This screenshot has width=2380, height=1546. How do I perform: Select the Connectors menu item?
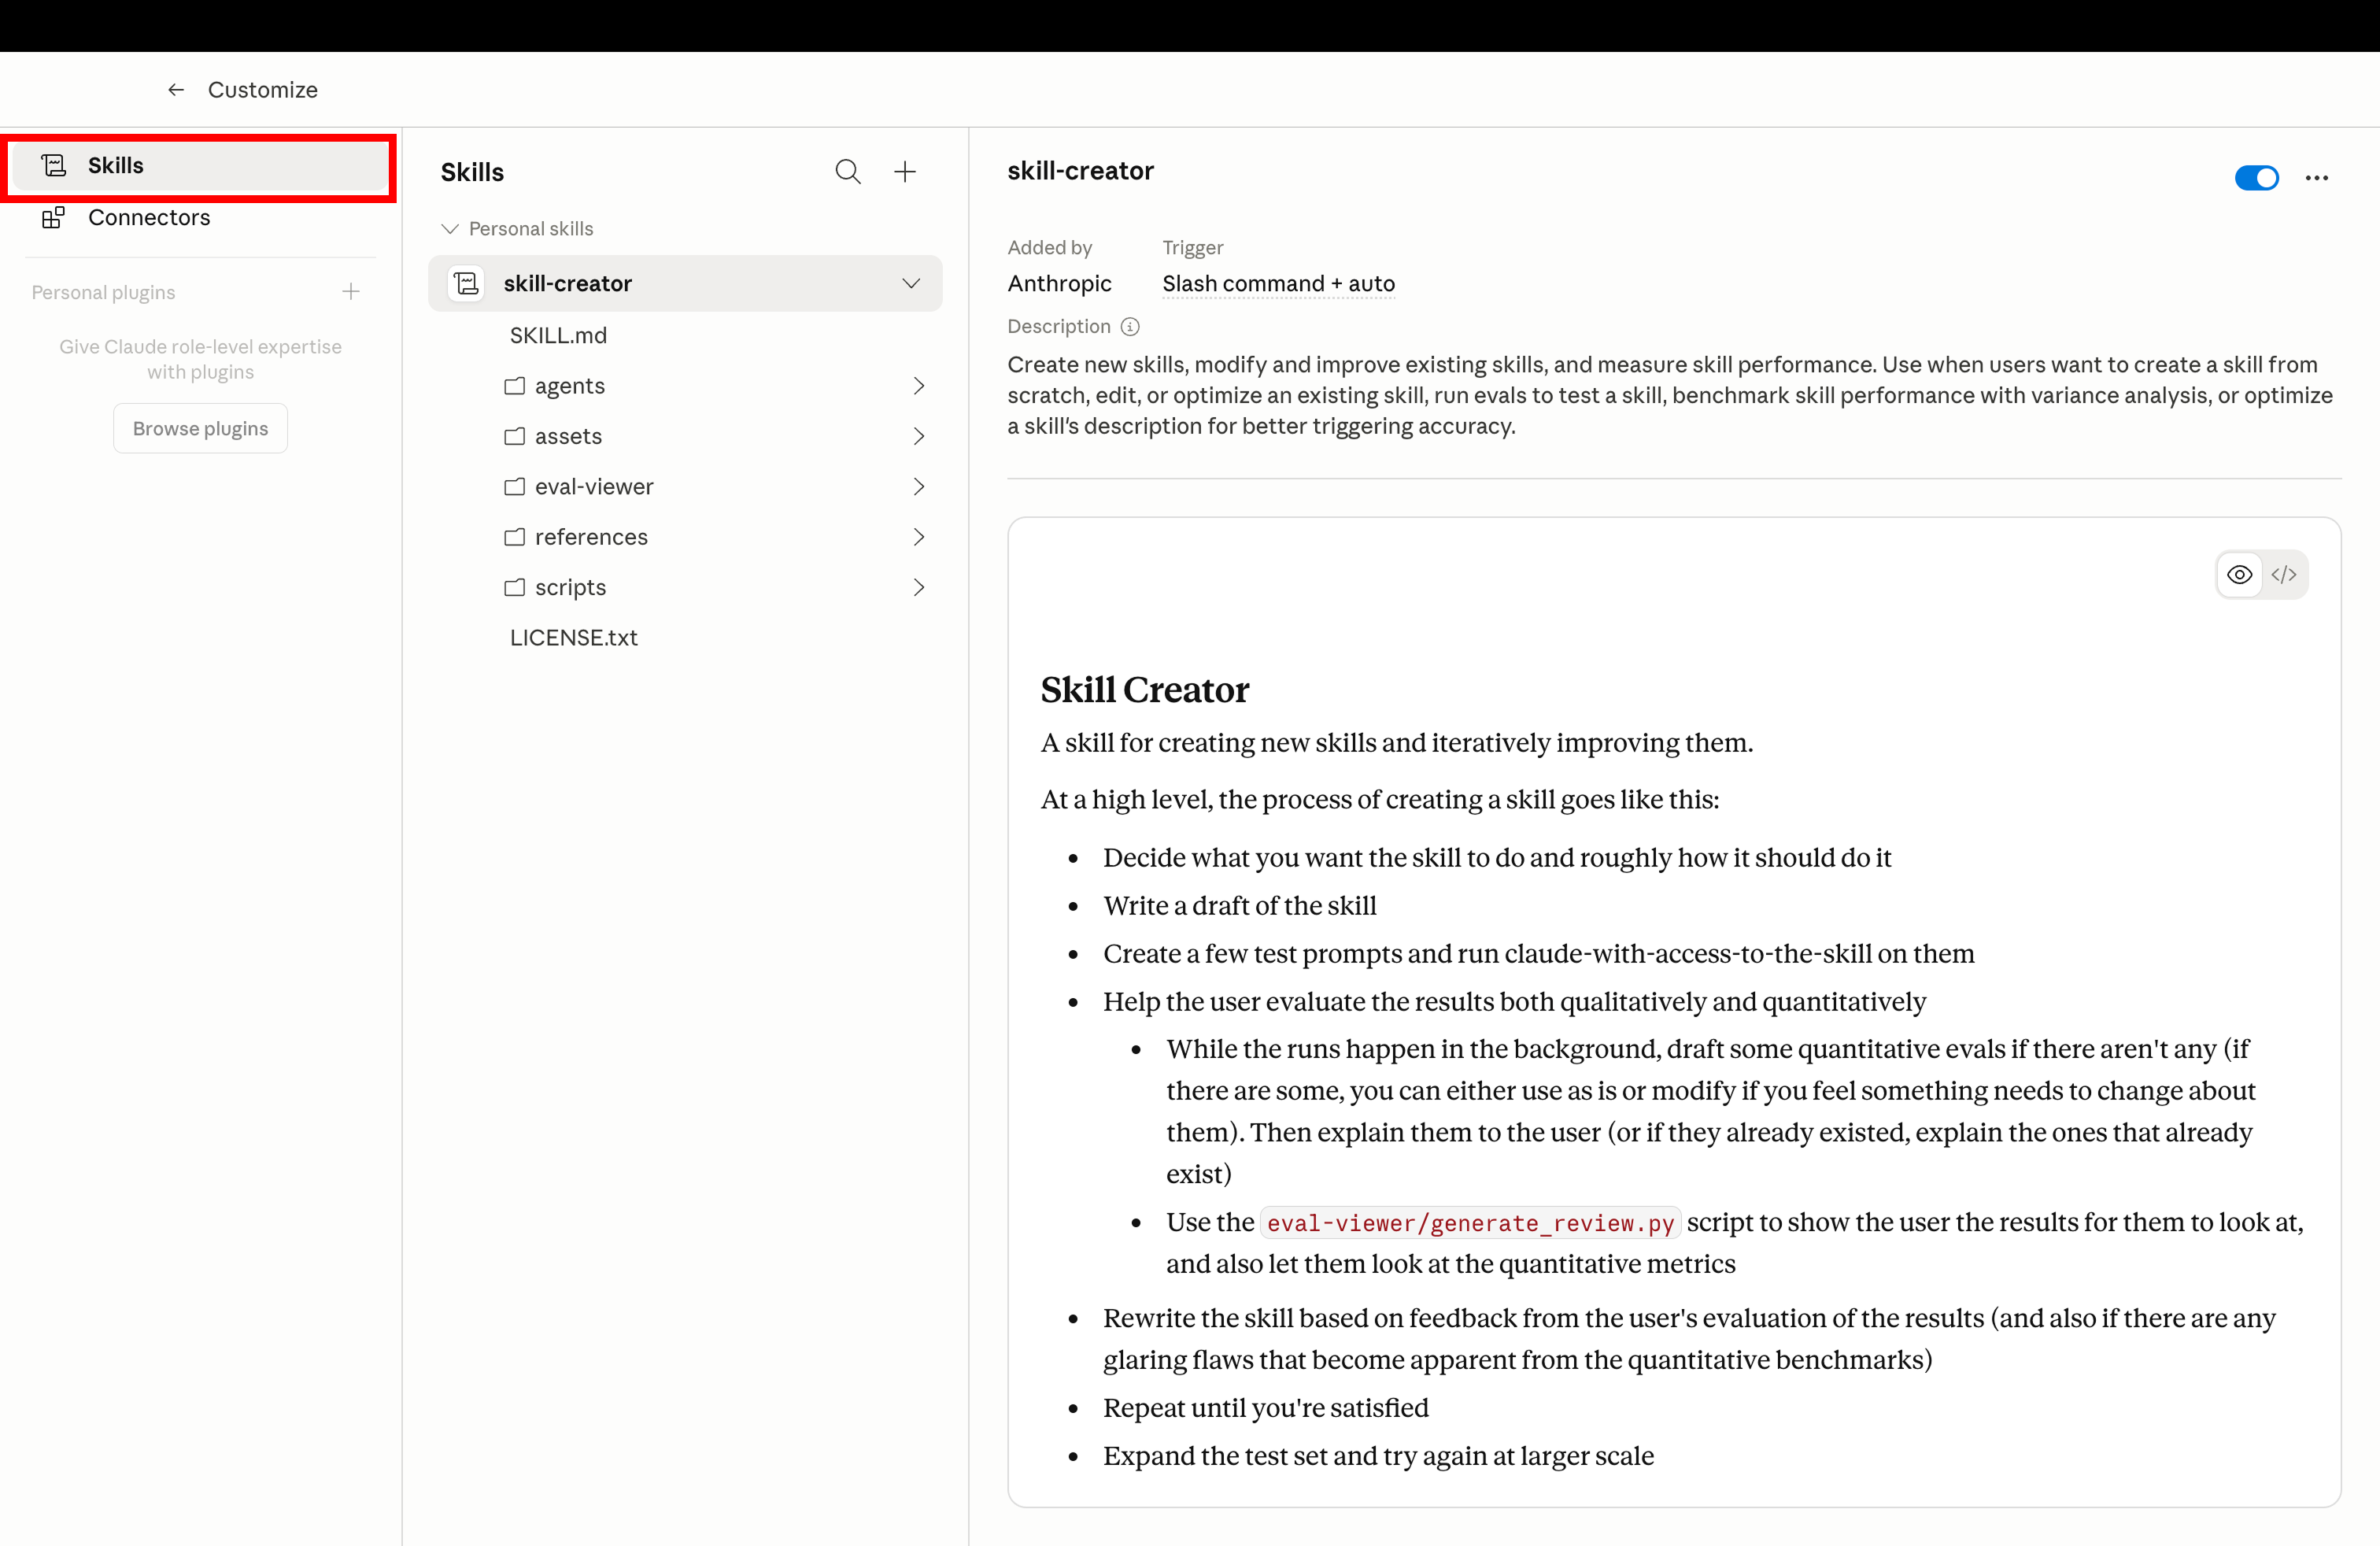[x=148, y=217]
